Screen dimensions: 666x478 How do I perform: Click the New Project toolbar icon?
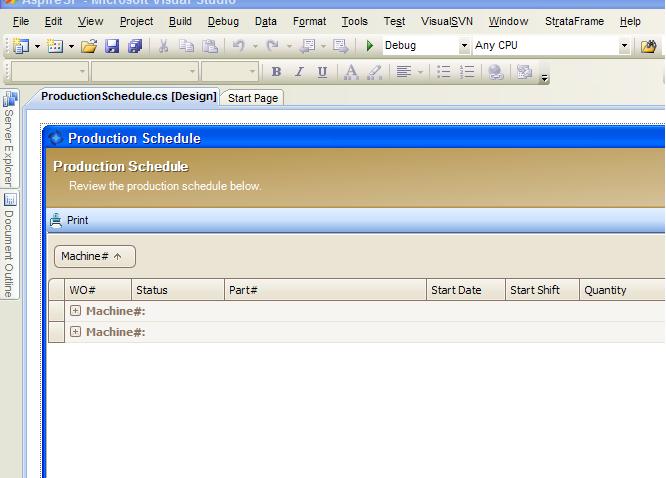coord(22,46)
